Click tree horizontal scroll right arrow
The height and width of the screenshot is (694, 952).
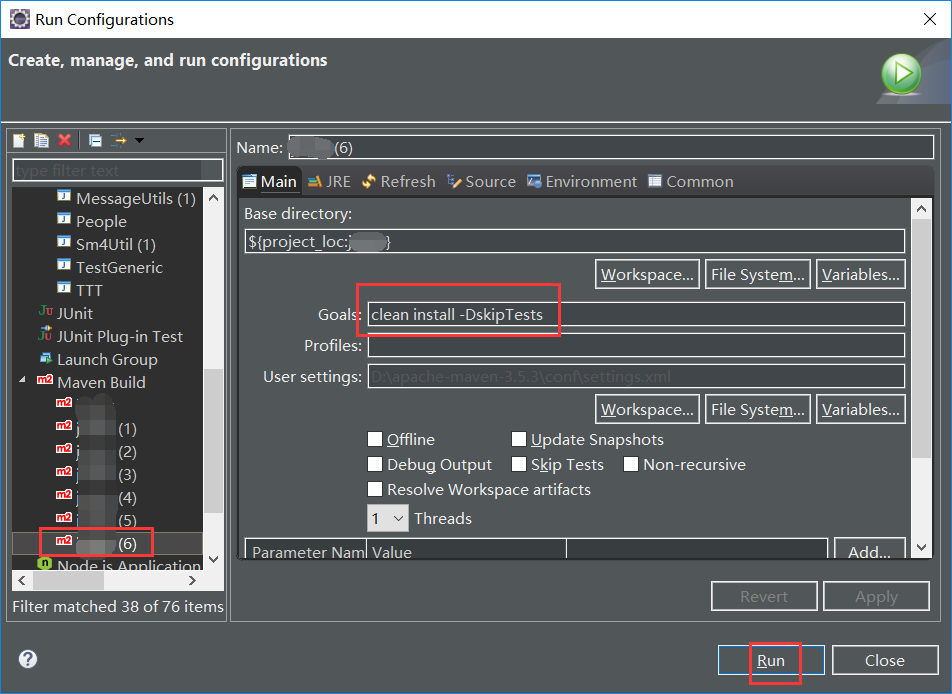pyautogui.click(x=192, y=580)
